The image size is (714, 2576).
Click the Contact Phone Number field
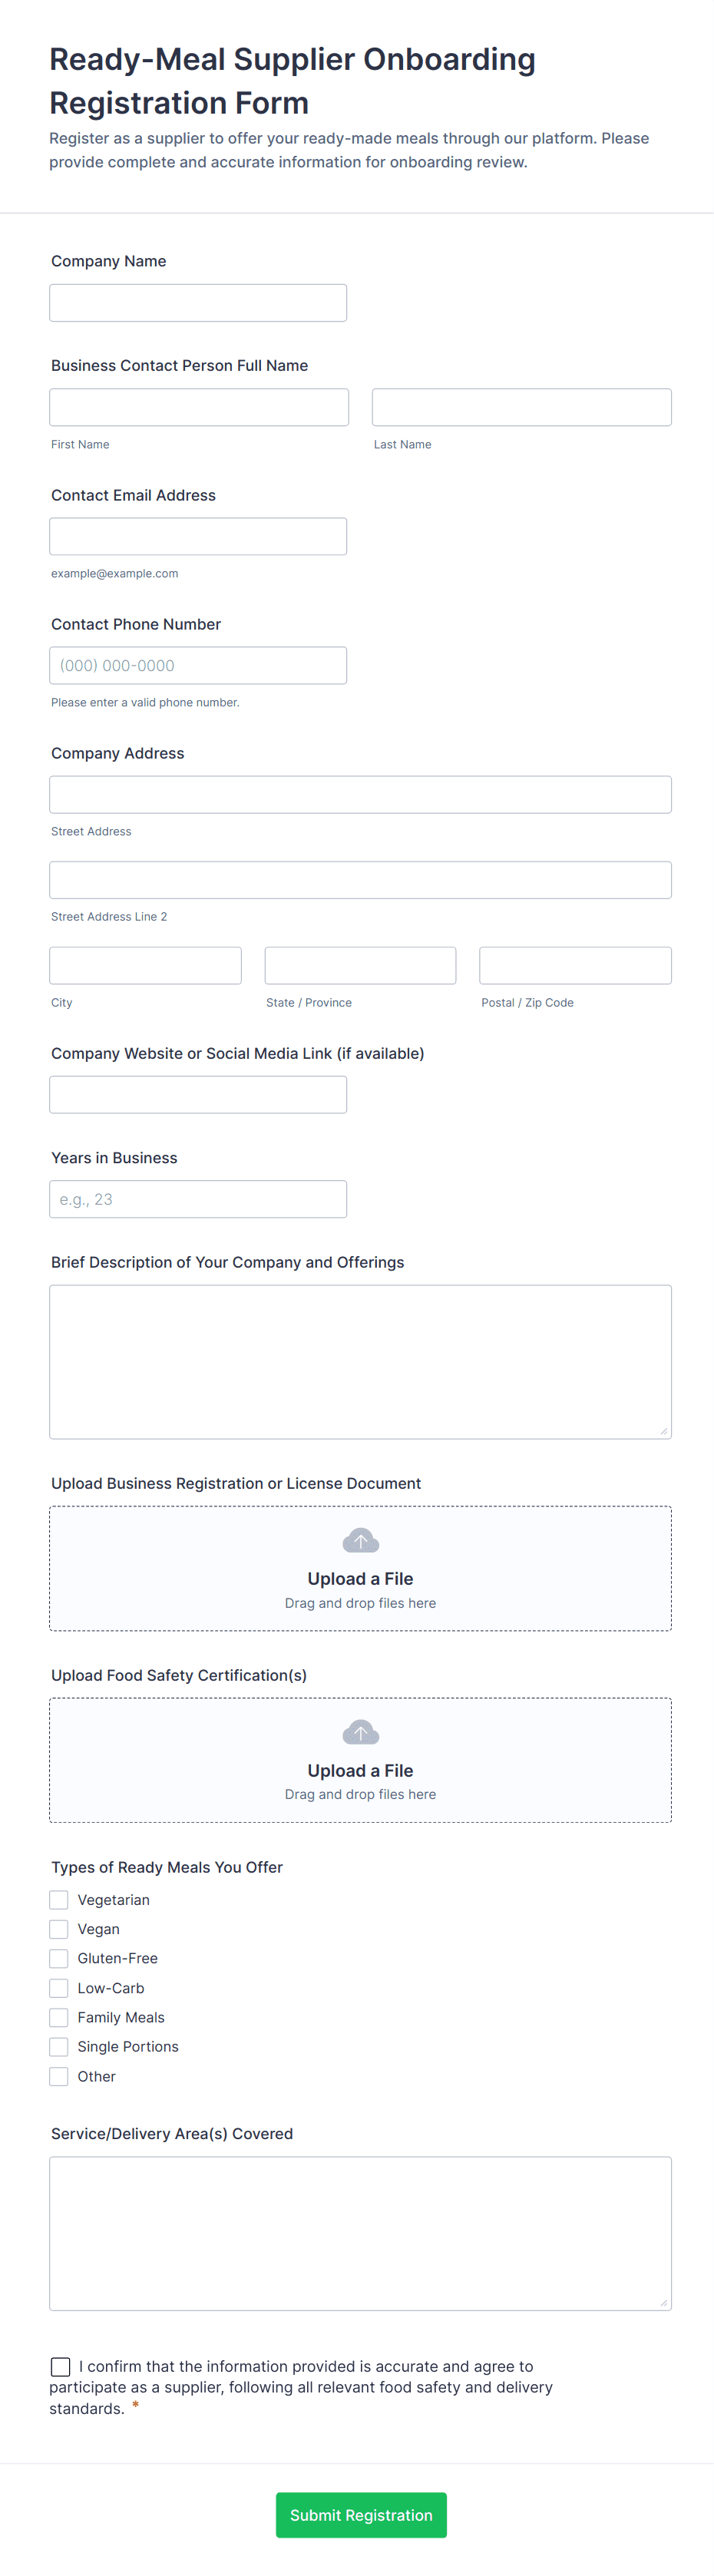197,665
